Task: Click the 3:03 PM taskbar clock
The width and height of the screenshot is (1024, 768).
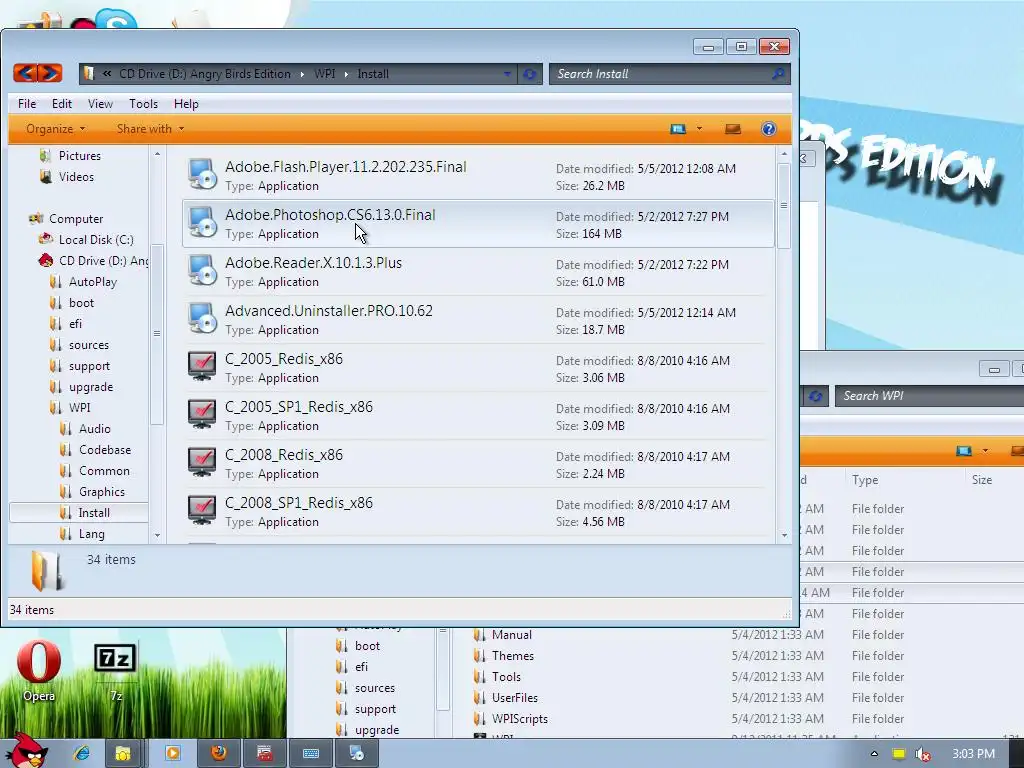Action: tap(973, 754)
